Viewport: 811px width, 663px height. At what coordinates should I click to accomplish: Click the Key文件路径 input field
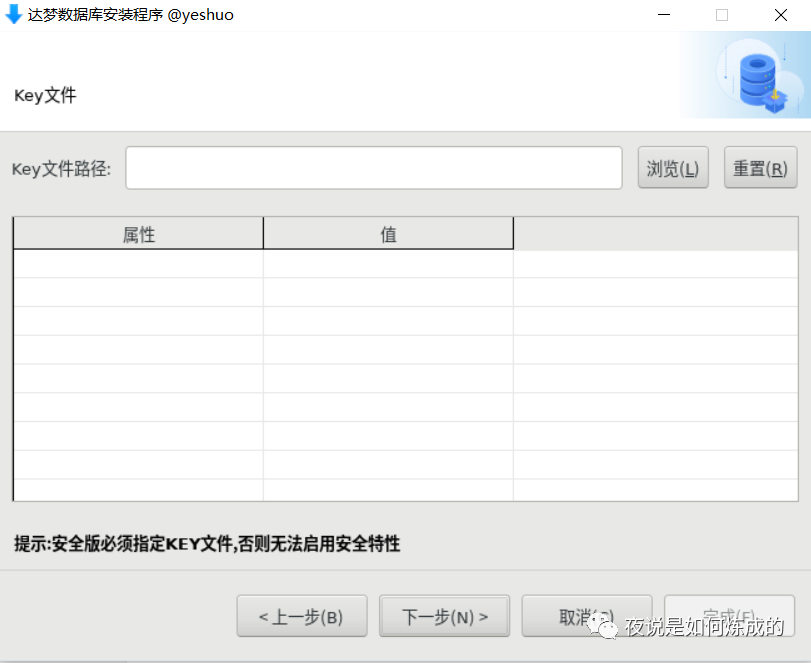373,168
